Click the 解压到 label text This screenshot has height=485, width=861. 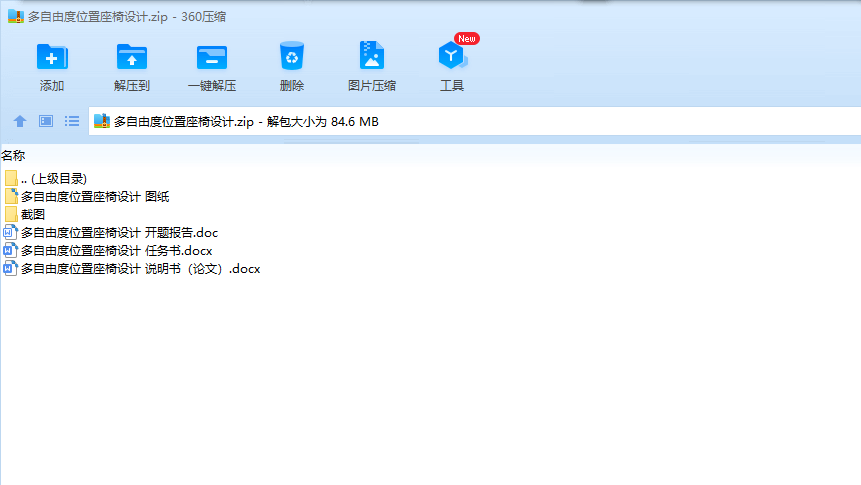(132, 86)
